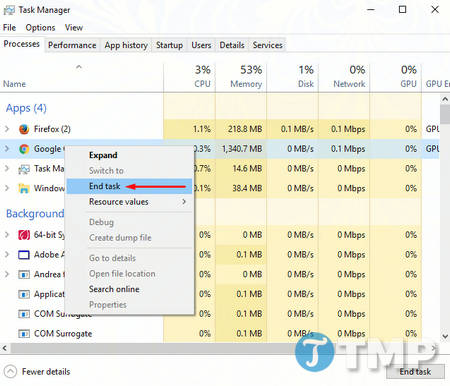The width and height of the screenshot is (450, 386).
Task: Click the Windows Explorer folder icon
Action: (24, 188)
